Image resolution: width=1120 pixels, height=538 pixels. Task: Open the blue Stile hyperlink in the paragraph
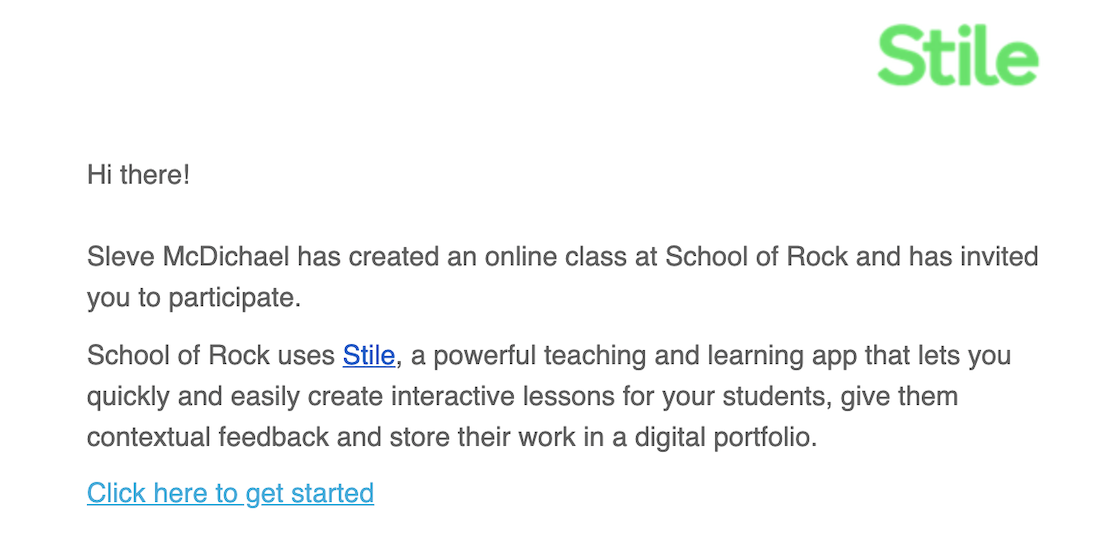[369, 355]
